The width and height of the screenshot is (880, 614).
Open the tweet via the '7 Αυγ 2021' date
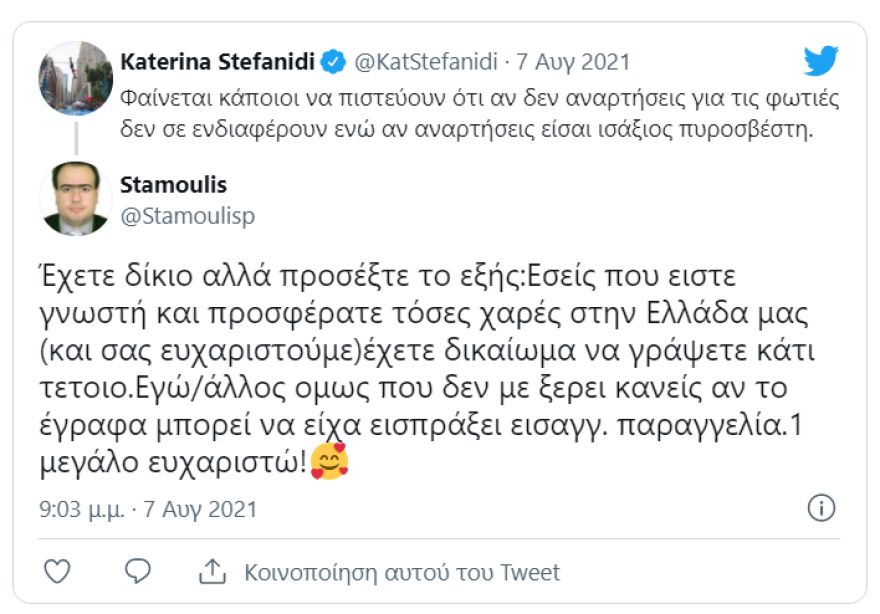tap(575, 61)
